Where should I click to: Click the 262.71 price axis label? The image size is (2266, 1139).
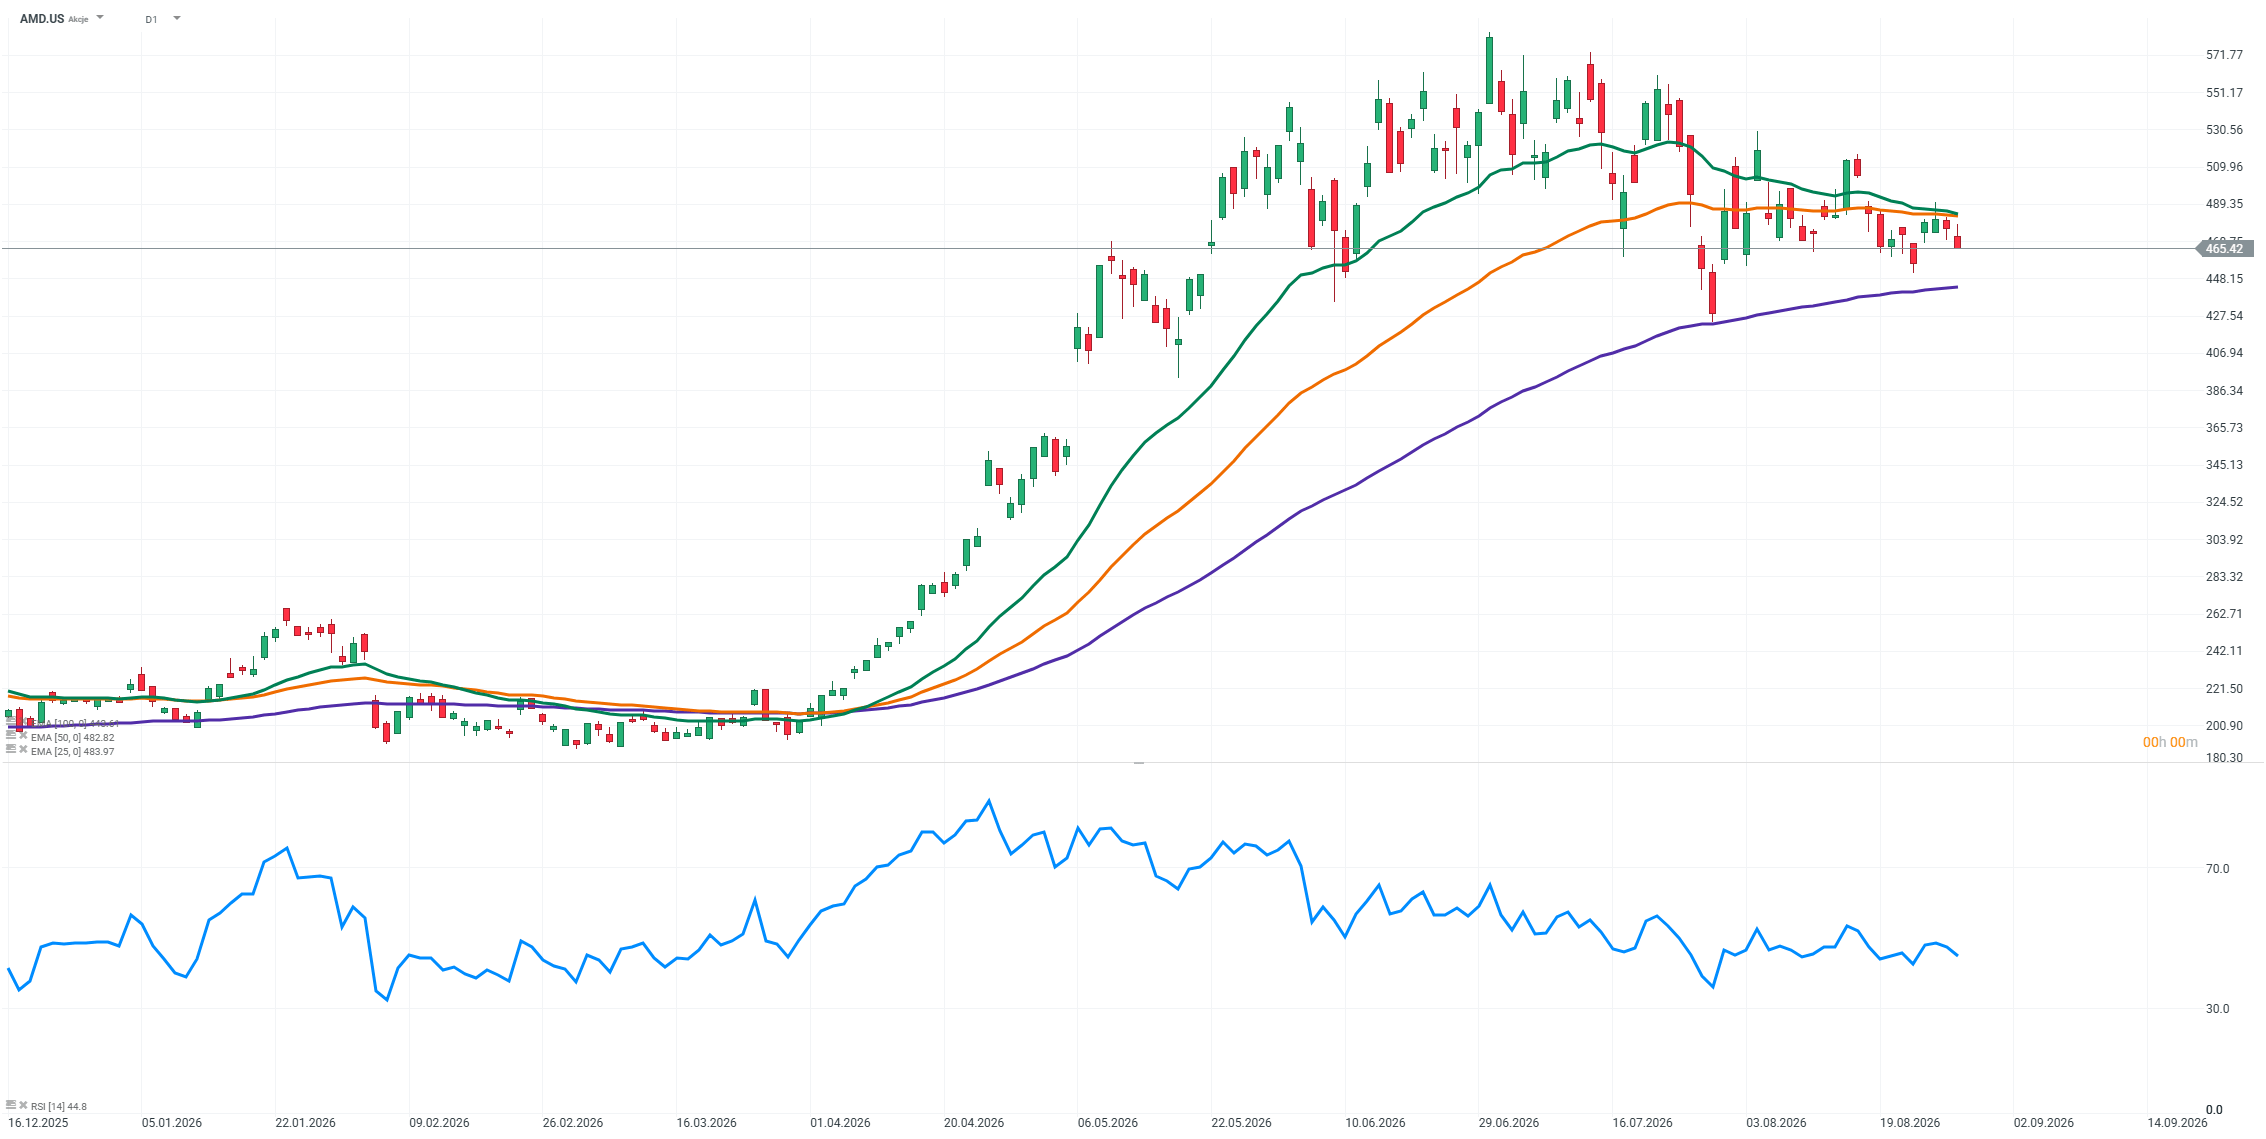coord(2224,614)
